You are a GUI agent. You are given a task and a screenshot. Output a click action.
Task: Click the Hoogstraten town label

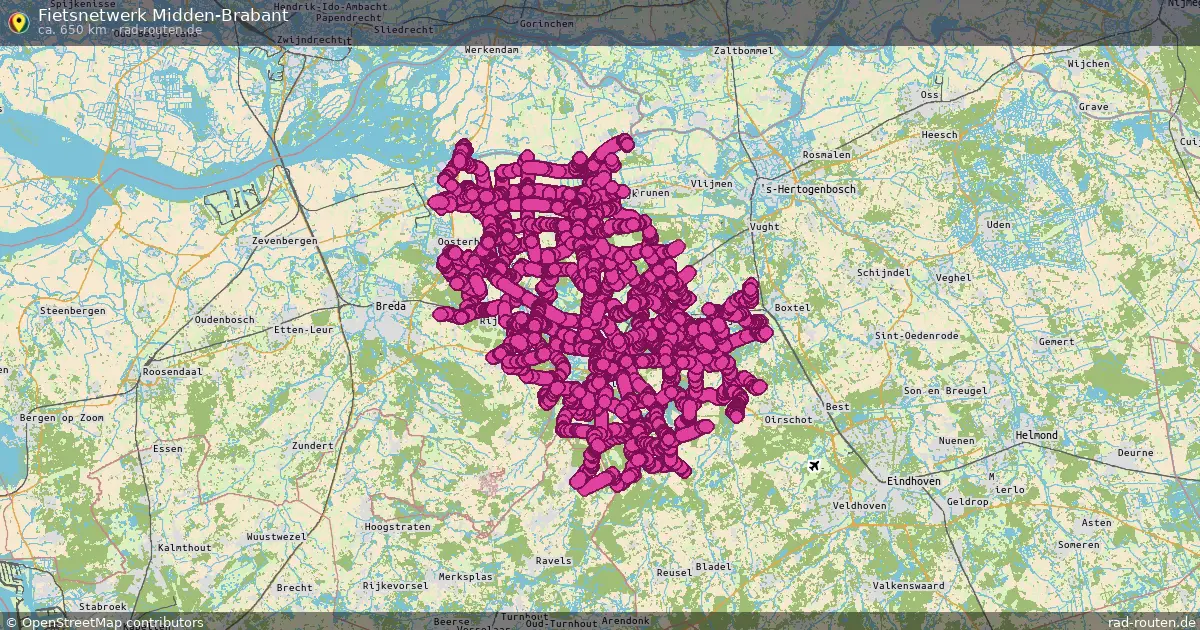tap(398, 526)
